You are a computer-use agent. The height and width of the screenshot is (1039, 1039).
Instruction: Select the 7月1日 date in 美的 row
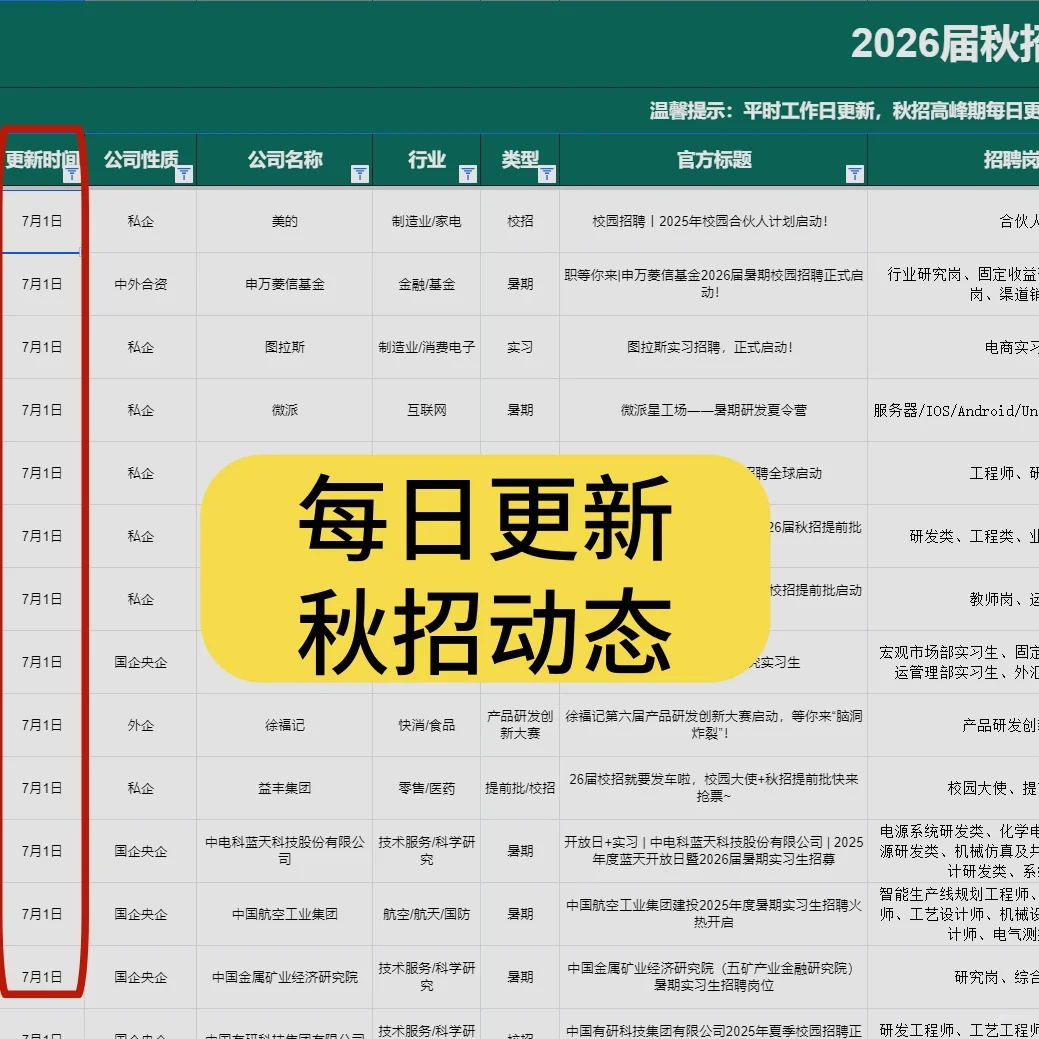click(x=42, y=221)
